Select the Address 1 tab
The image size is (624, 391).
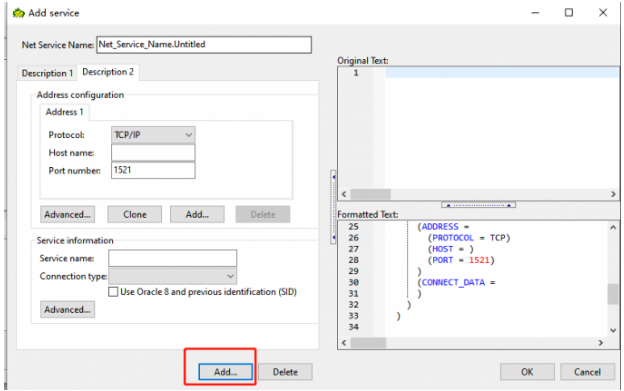(64, 112)
